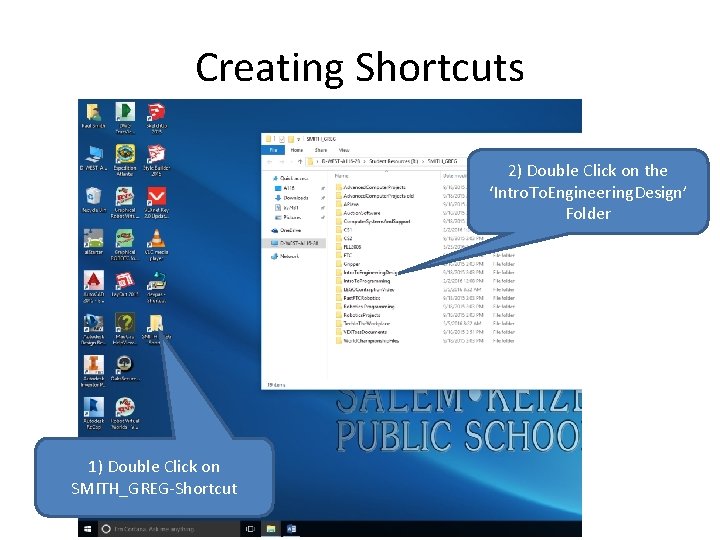
Task: Open the View ribbon tab in Explorer
Action: pyautogui.click(x=344, y=150)
